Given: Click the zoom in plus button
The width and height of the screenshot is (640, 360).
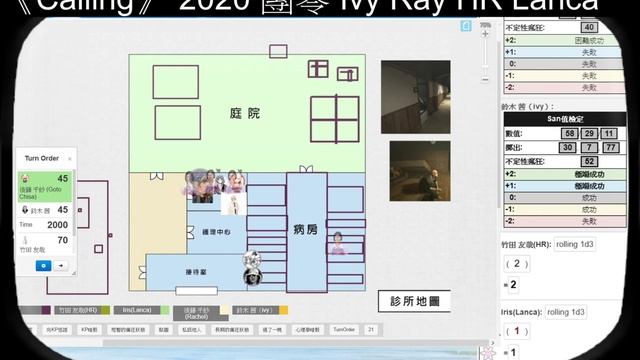Looking at the screenshot, I should click(485, 35).
